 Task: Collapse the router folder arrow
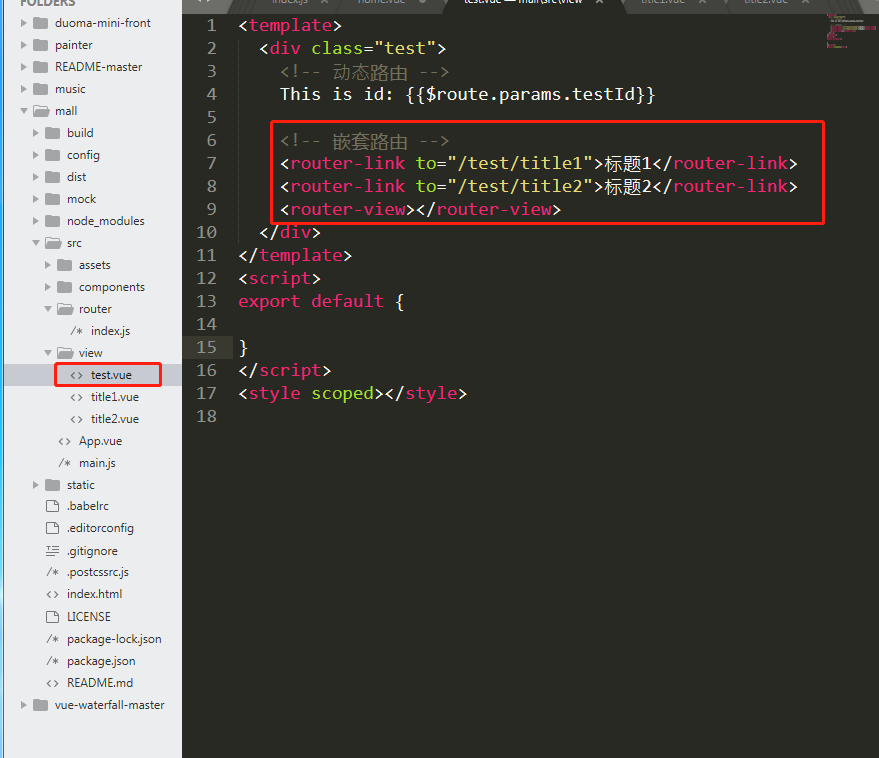coord(48,309)
